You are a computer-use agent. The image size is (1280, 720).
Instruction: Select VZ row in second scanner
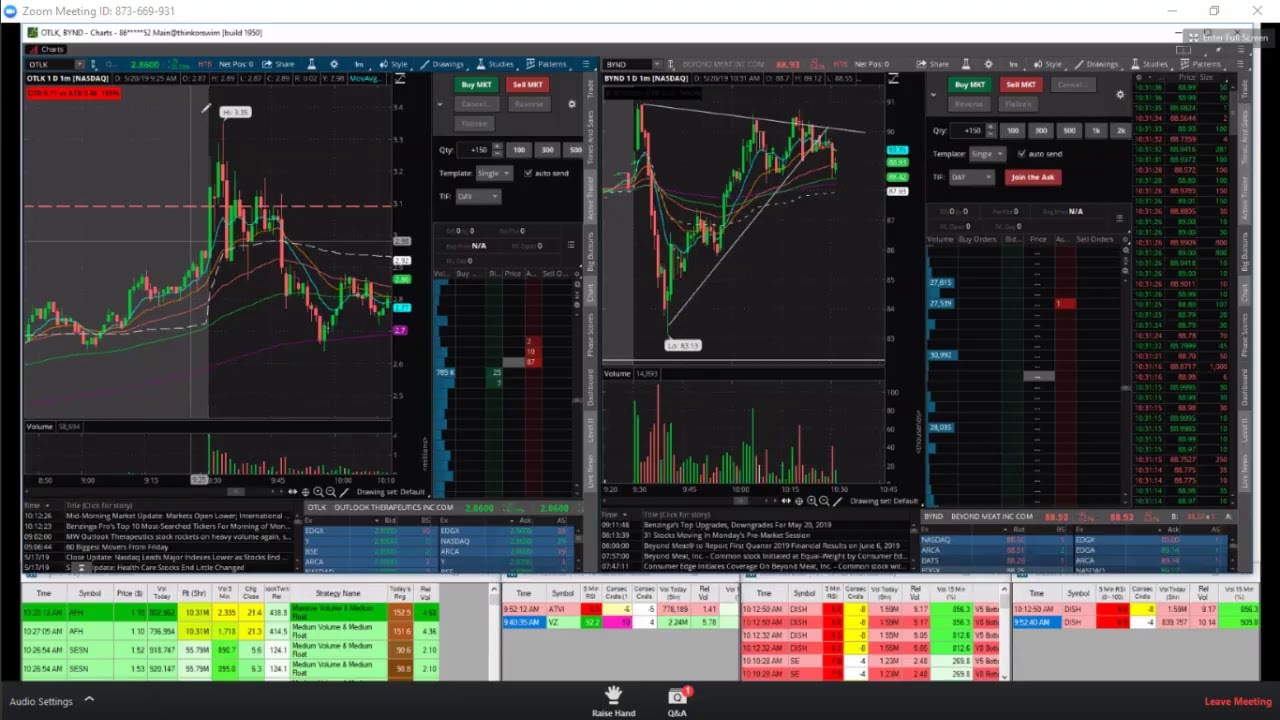pos(620,622)
